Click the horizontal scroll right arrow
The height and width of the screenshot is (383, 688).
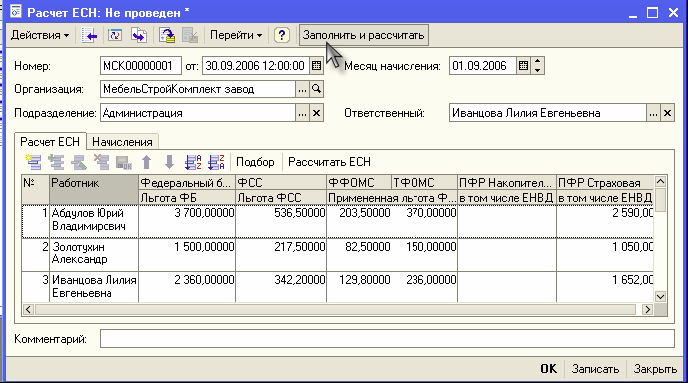click(647, 309)
